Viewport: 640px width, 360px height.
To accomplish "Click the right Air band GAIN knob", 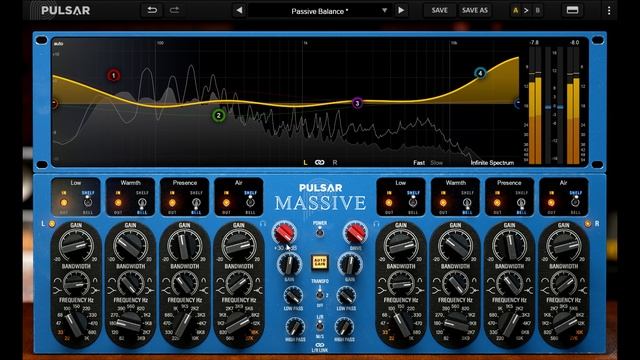I will point(564,245).
